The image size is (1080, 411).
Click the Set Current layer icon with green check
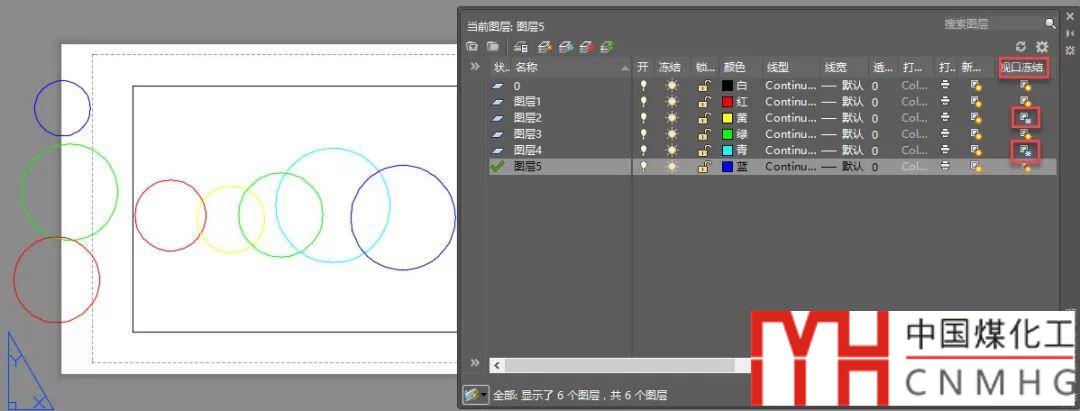(x=607, y=46)
